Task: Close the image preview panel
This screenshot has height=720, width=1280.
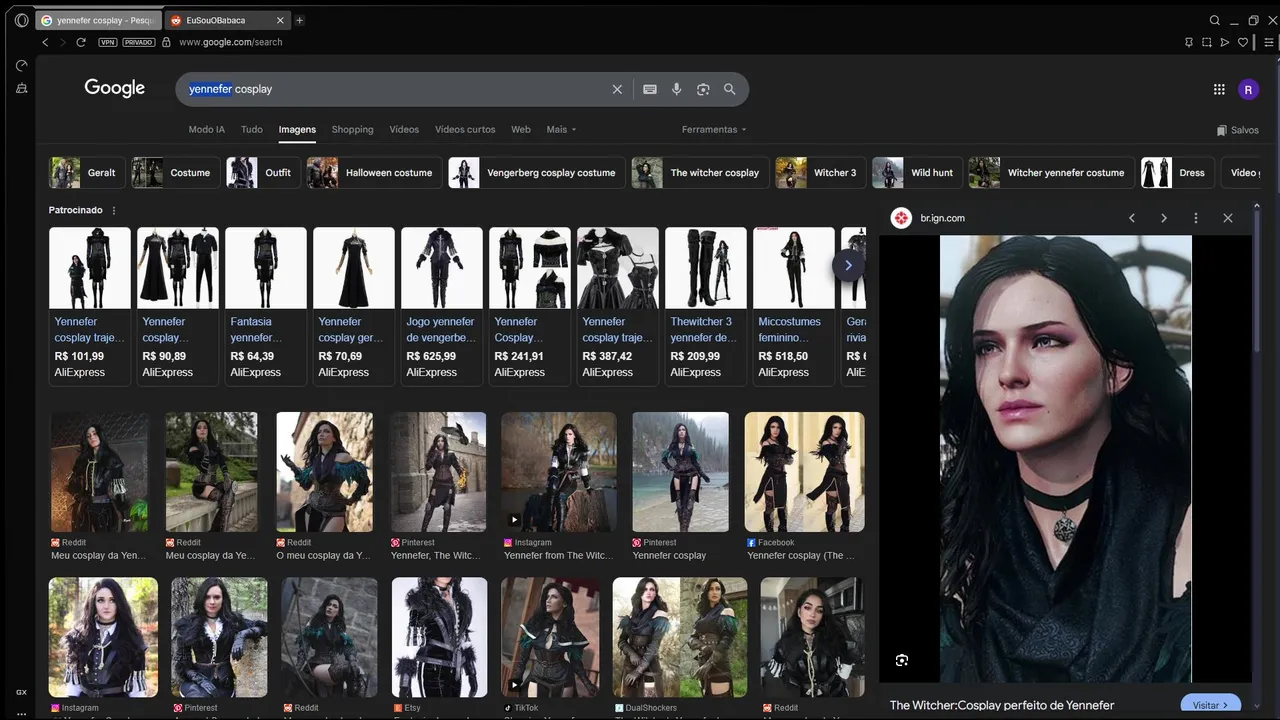Action: (1228, 218)
